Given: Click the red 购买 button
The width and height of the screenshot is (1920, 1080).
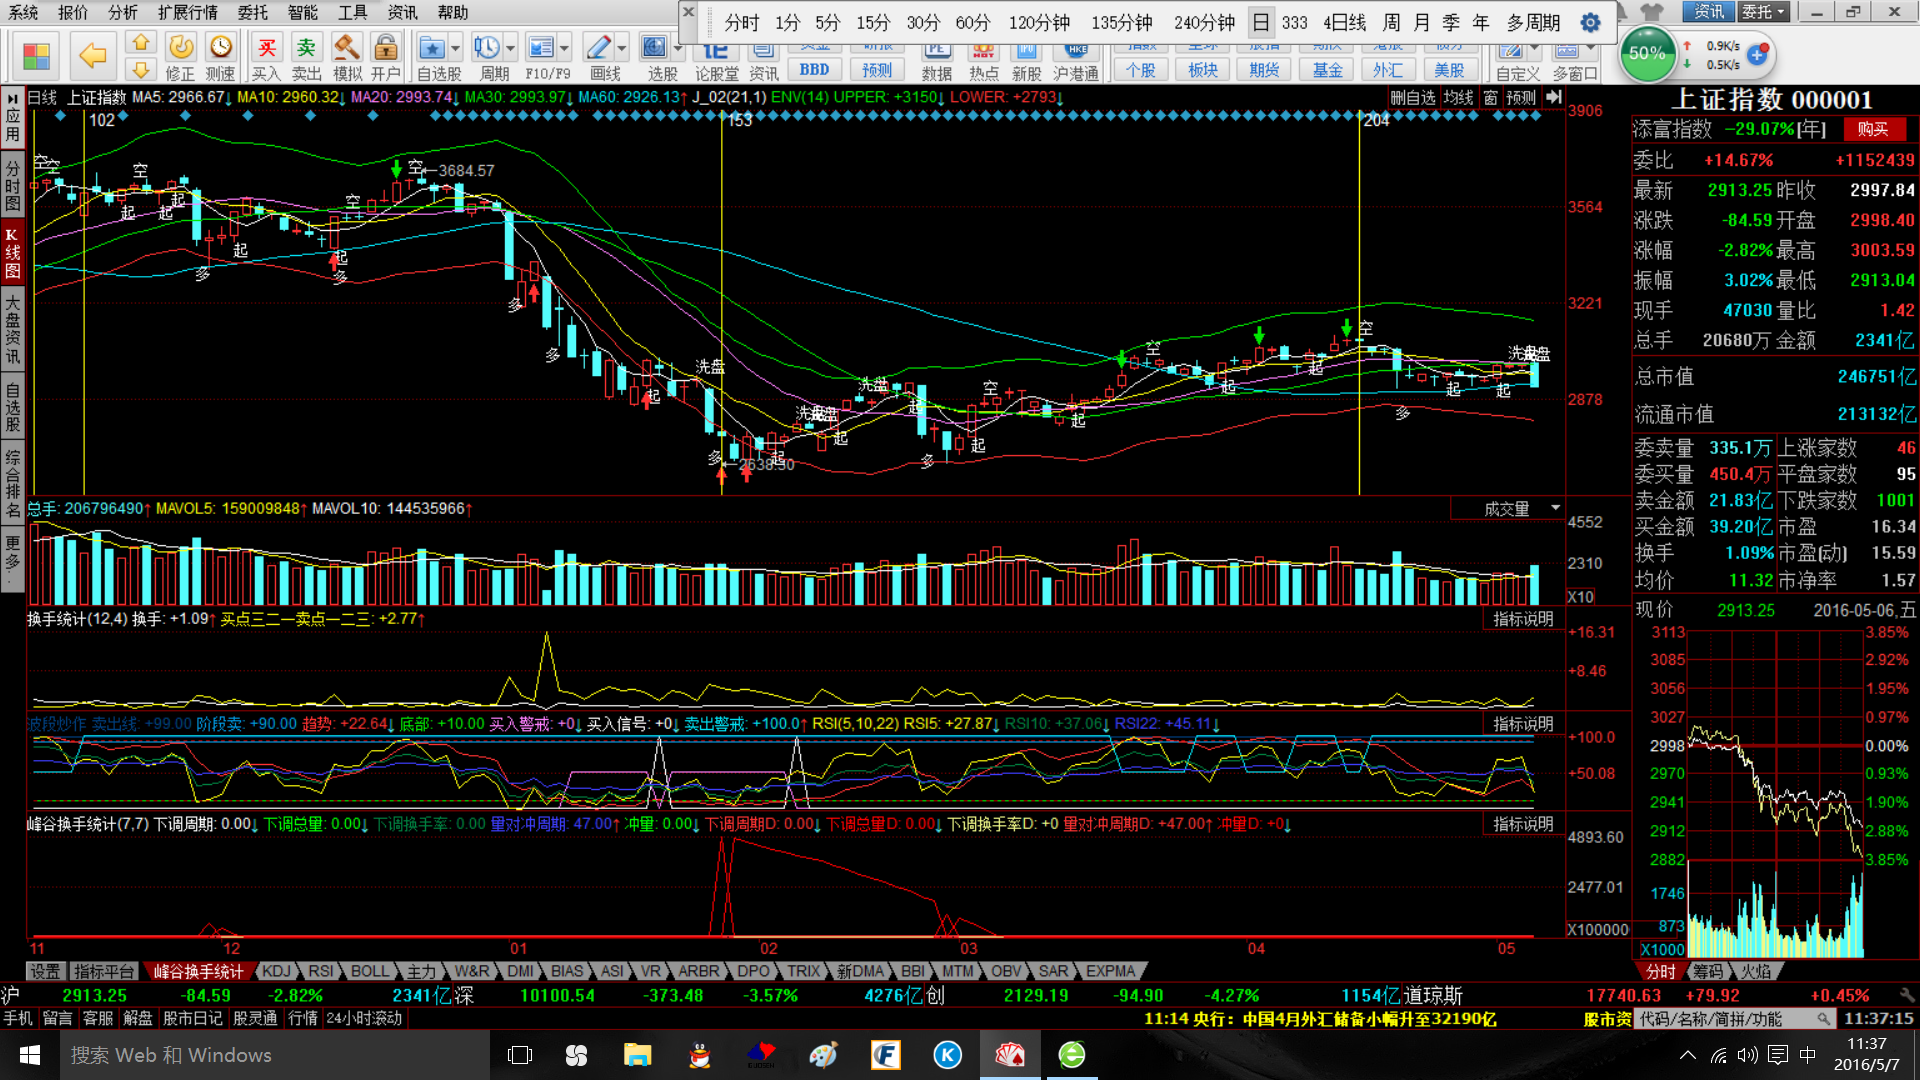Looking at the screenshot, I should (x=1873, y=129).
